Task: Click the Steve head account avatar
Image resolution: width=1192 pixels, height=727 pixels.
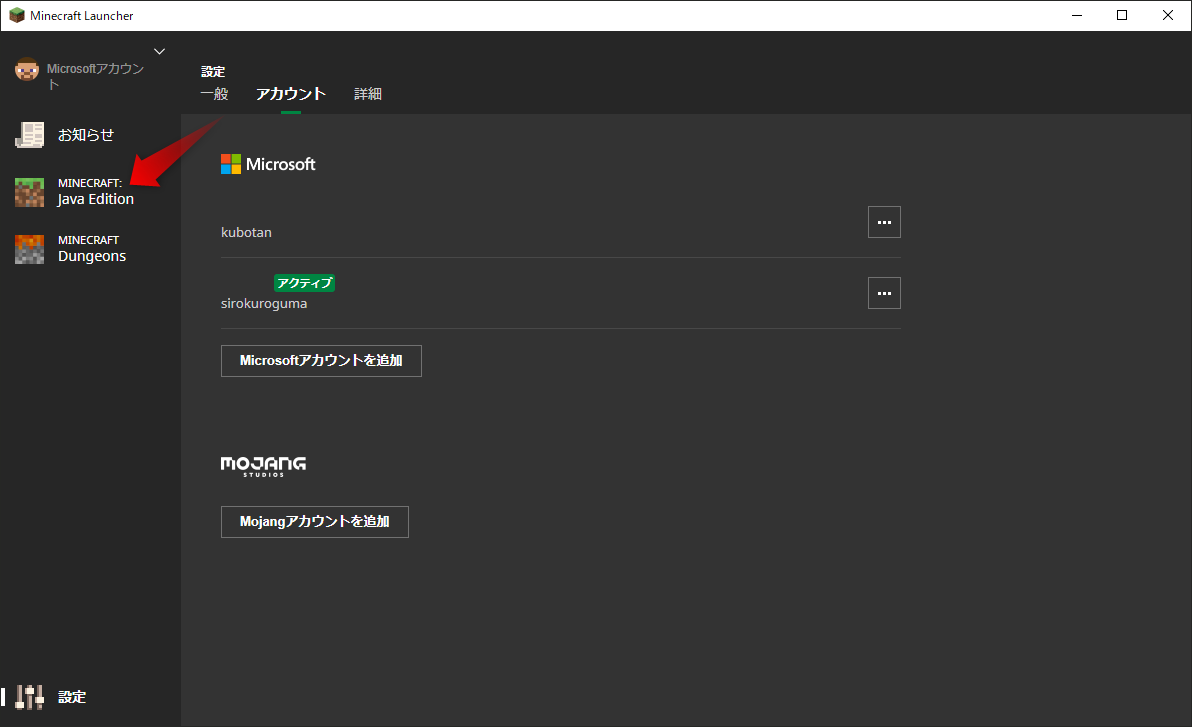Action: pyautogui.click(x=26, y=70)
